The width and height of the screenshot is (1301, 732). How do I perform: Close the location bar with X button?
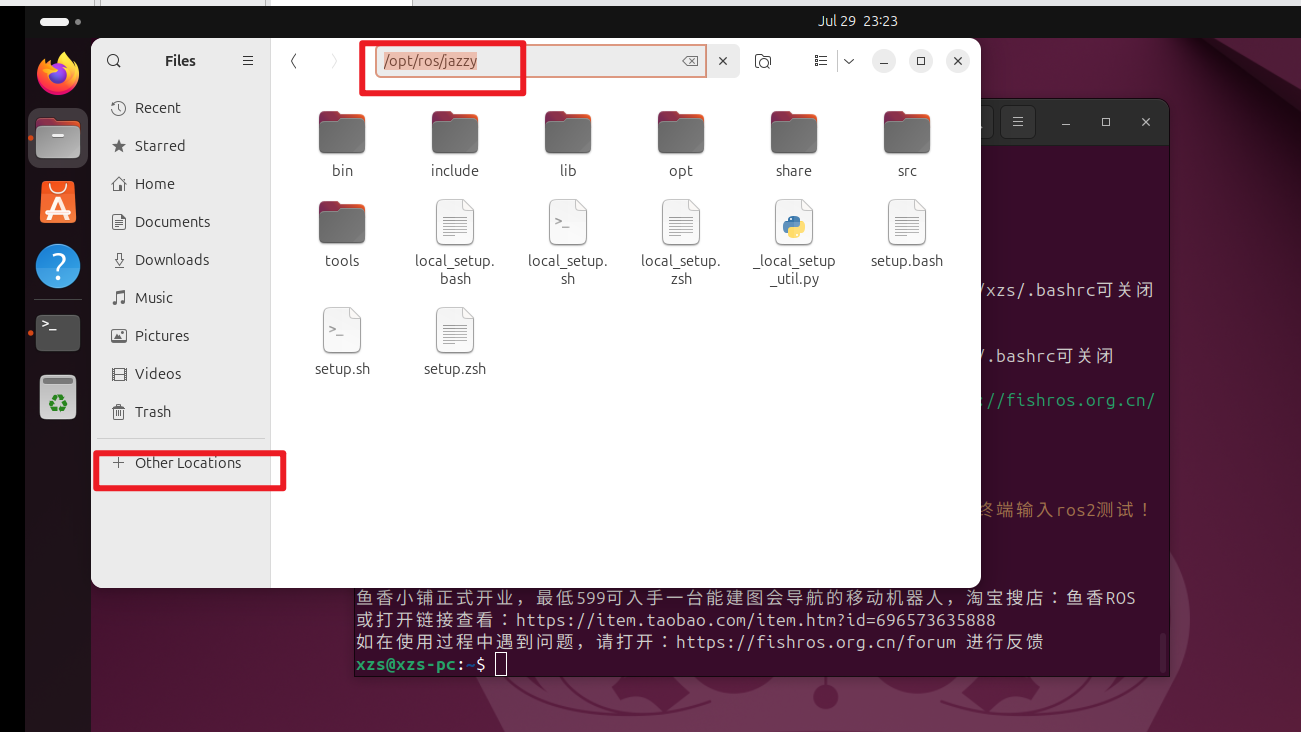[x=723, y=61]
